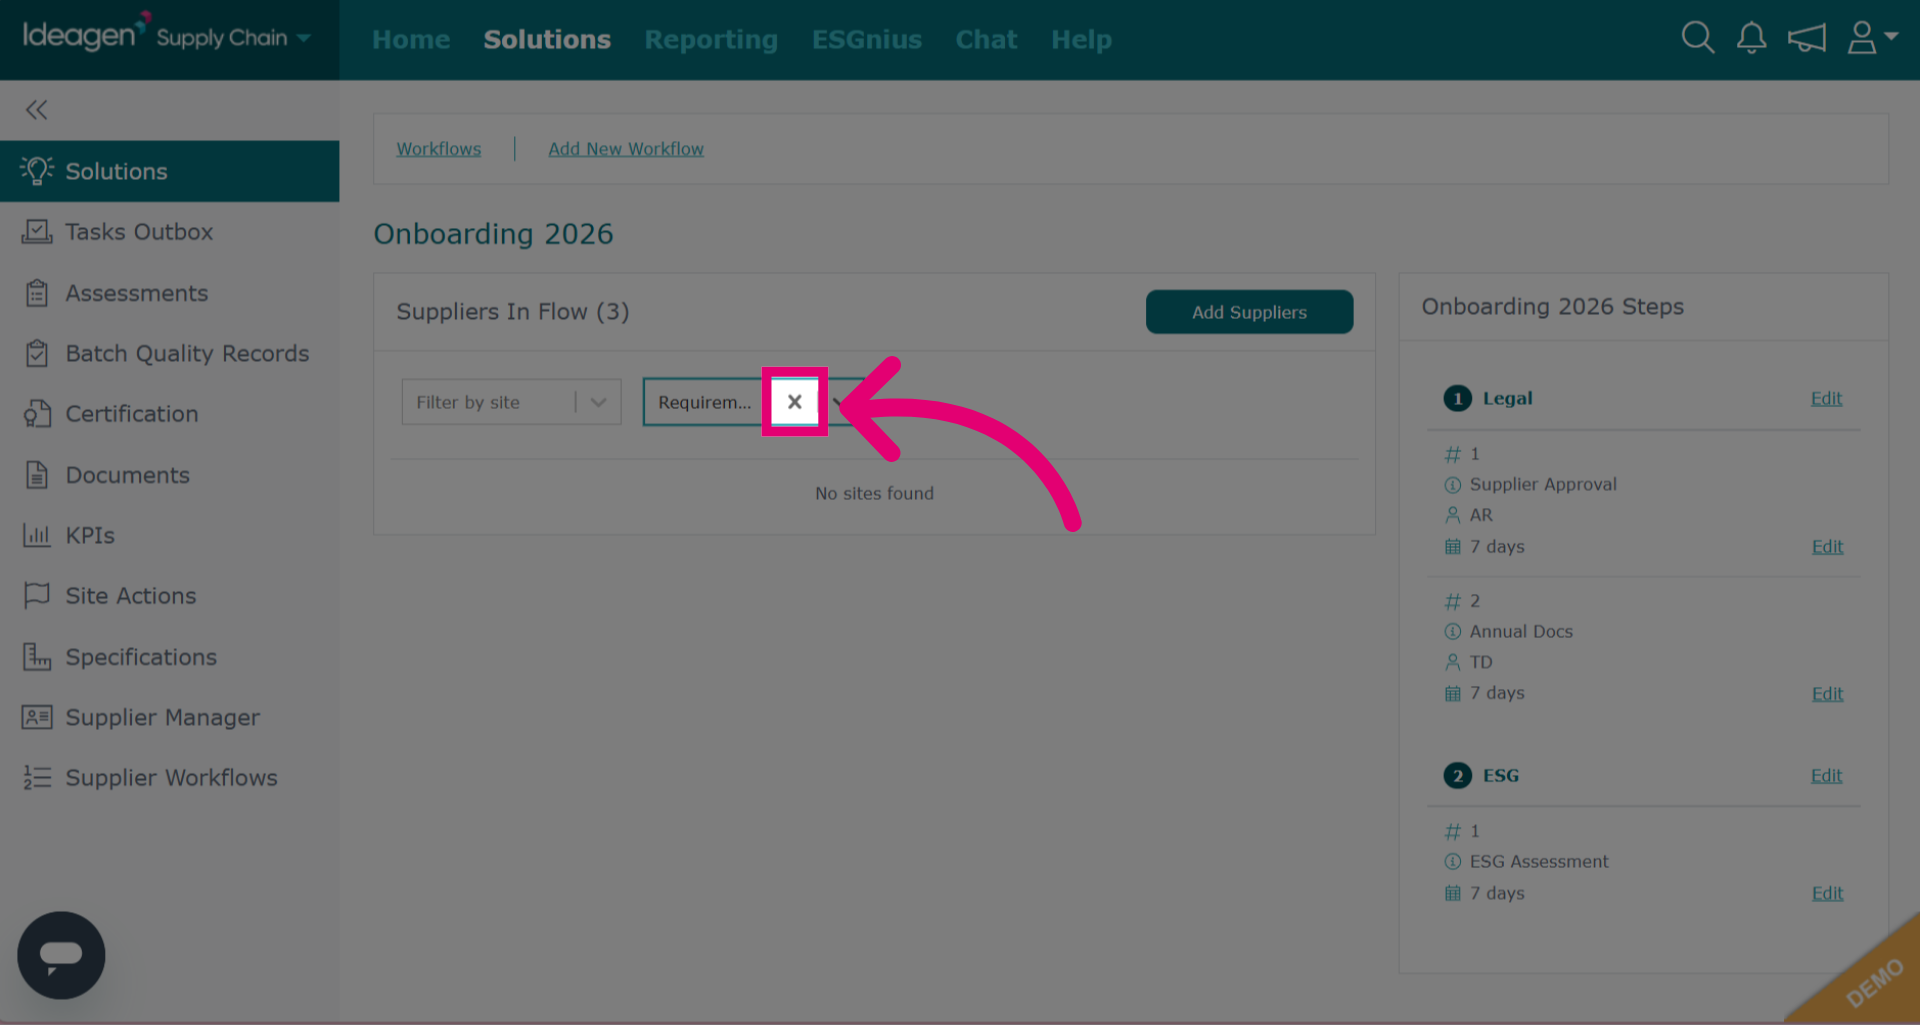Viewport: 1920px width, 1025px height.
Task: Open the notifications bell
Action: (x=1751, y=38)
